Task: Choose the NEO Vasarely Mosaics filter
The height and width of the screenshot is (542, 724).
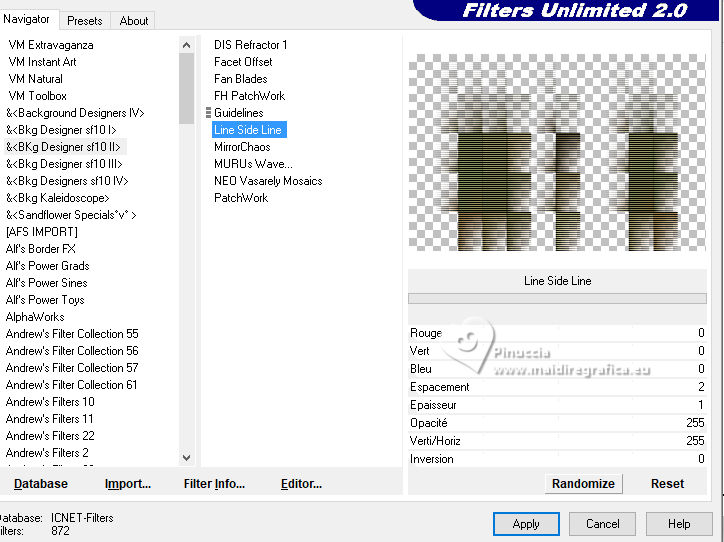Action: tap(268, 181)
